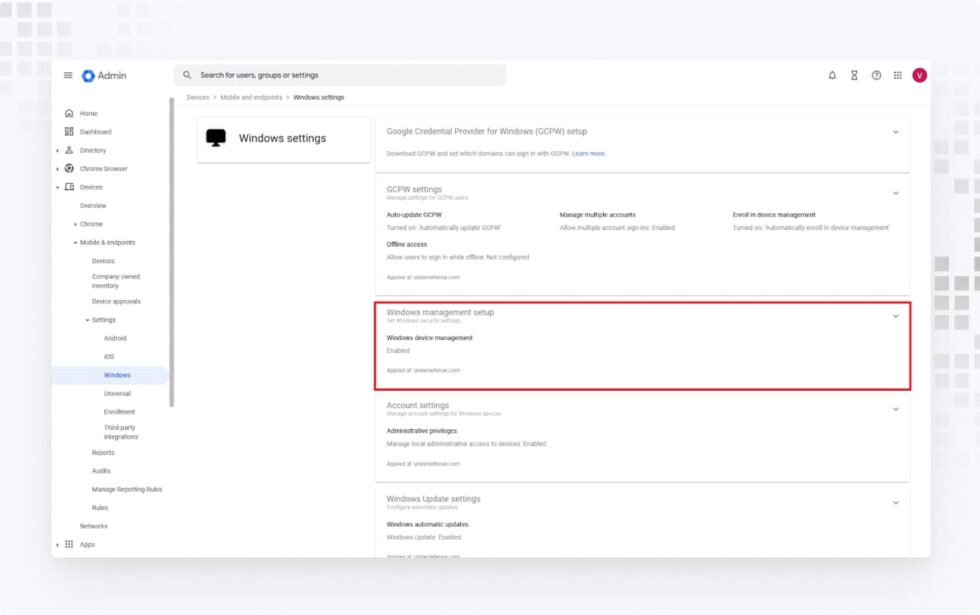Open the Google apps grid launcher

click(x=898, y=74)
